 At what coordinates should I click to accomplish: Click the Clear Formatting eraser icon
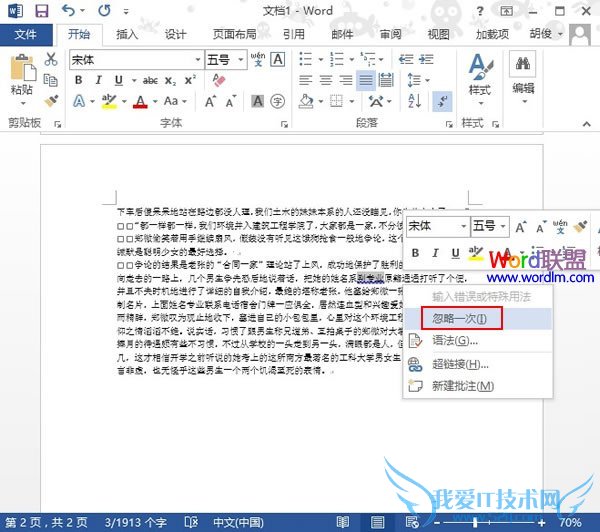pyautogui.click(x=219, y=80)
